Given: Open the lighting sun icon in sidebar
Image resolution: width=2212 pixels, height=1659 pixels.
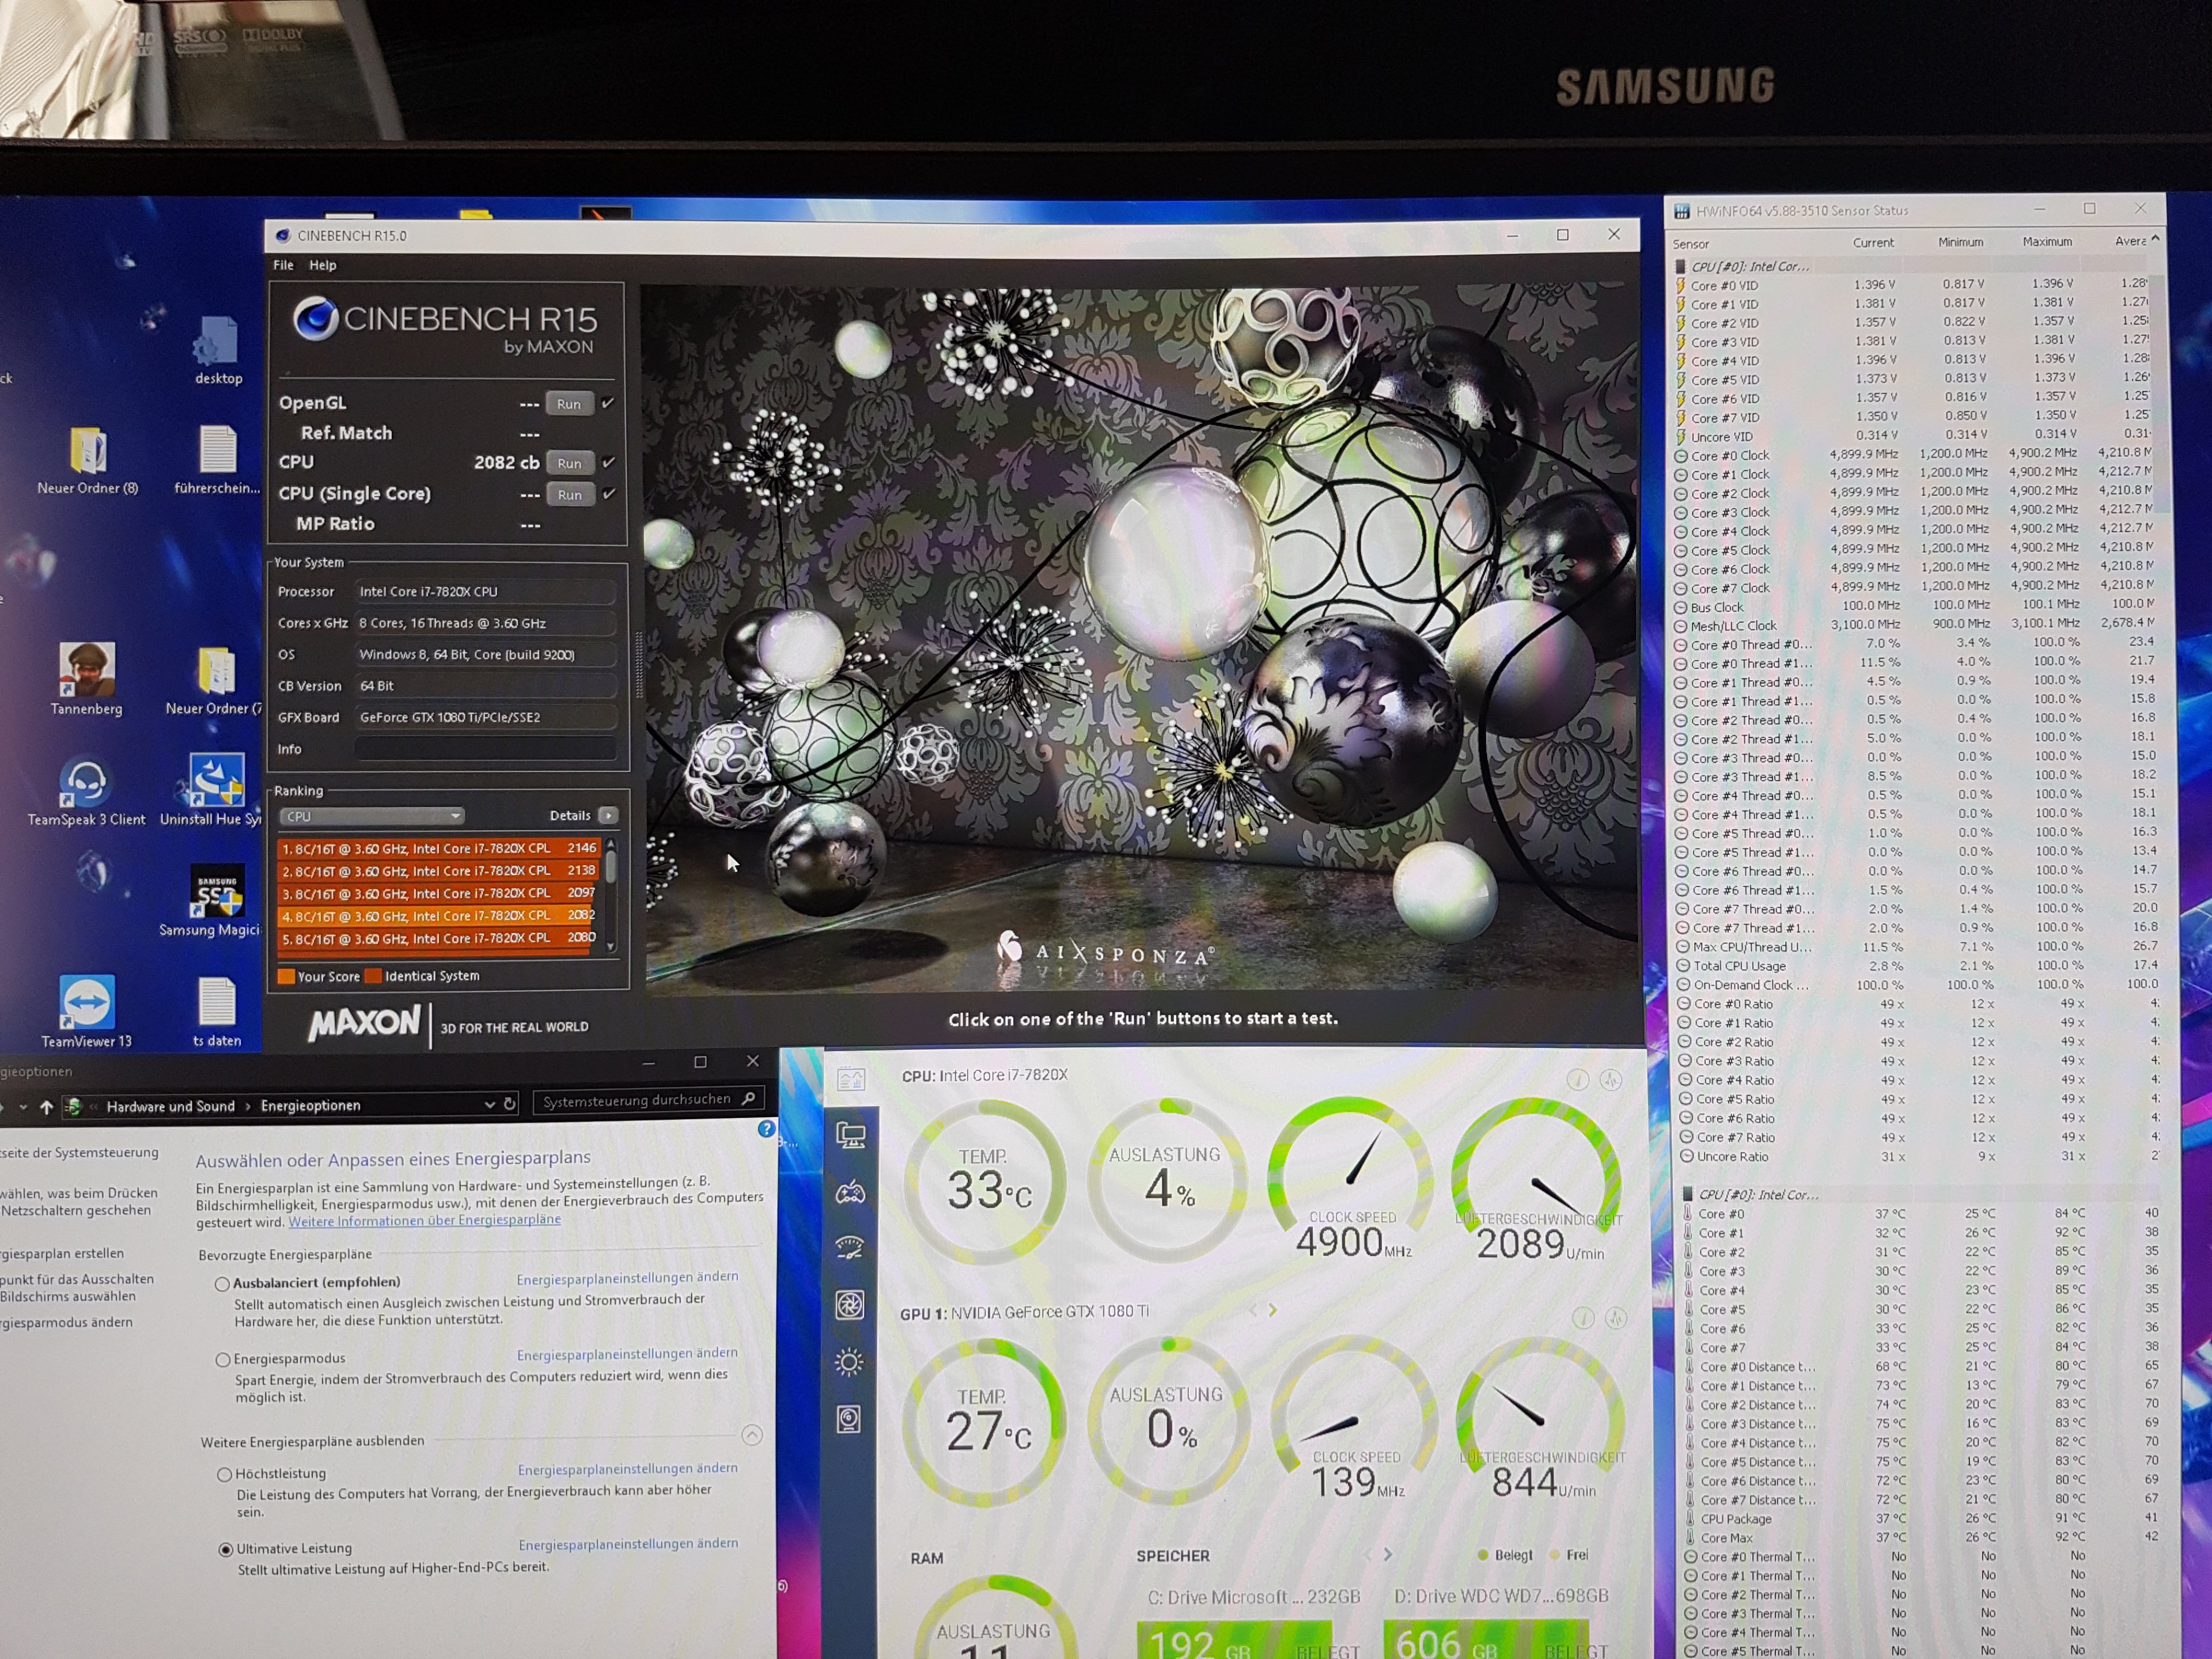Looking at the screenshot, I should tap(850, 1362).
